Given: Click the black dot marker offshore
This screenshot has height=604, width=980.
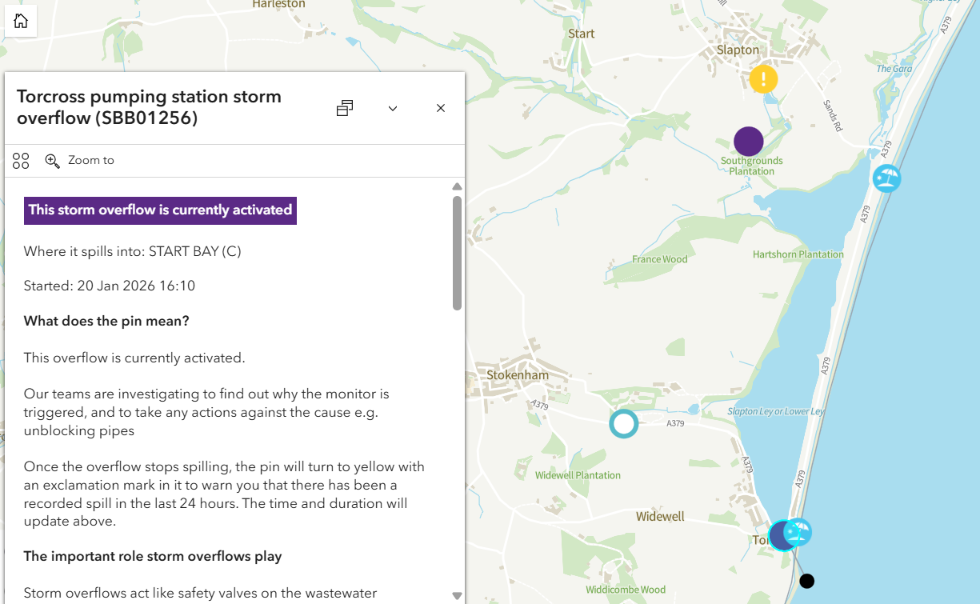Looking at the screenshot, I should pos(807,581).
